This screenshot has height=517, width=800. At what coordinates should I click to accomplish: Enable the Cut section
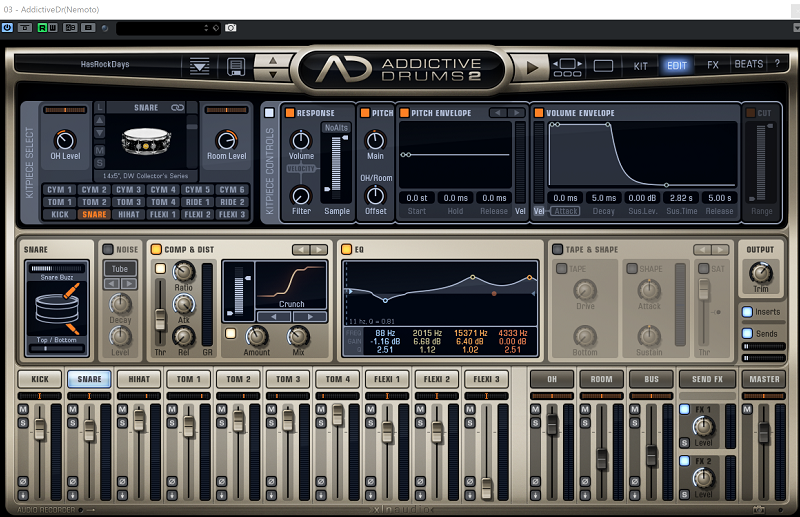(751, 113)
